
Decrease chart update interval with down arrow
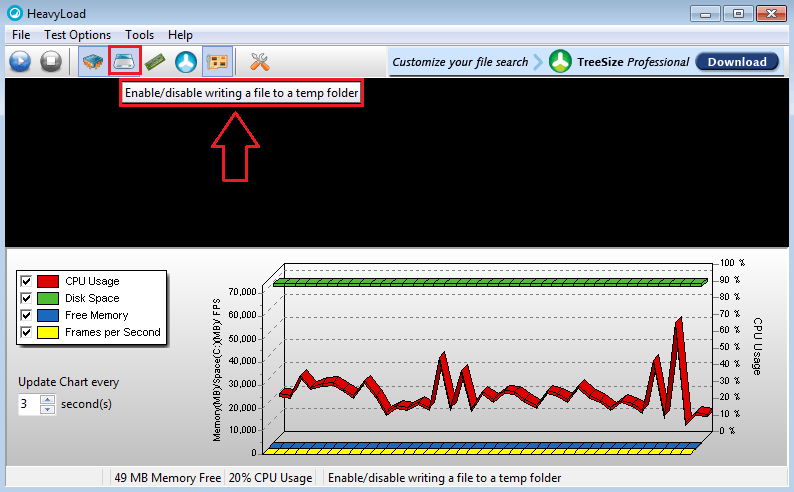coord(48,409)
